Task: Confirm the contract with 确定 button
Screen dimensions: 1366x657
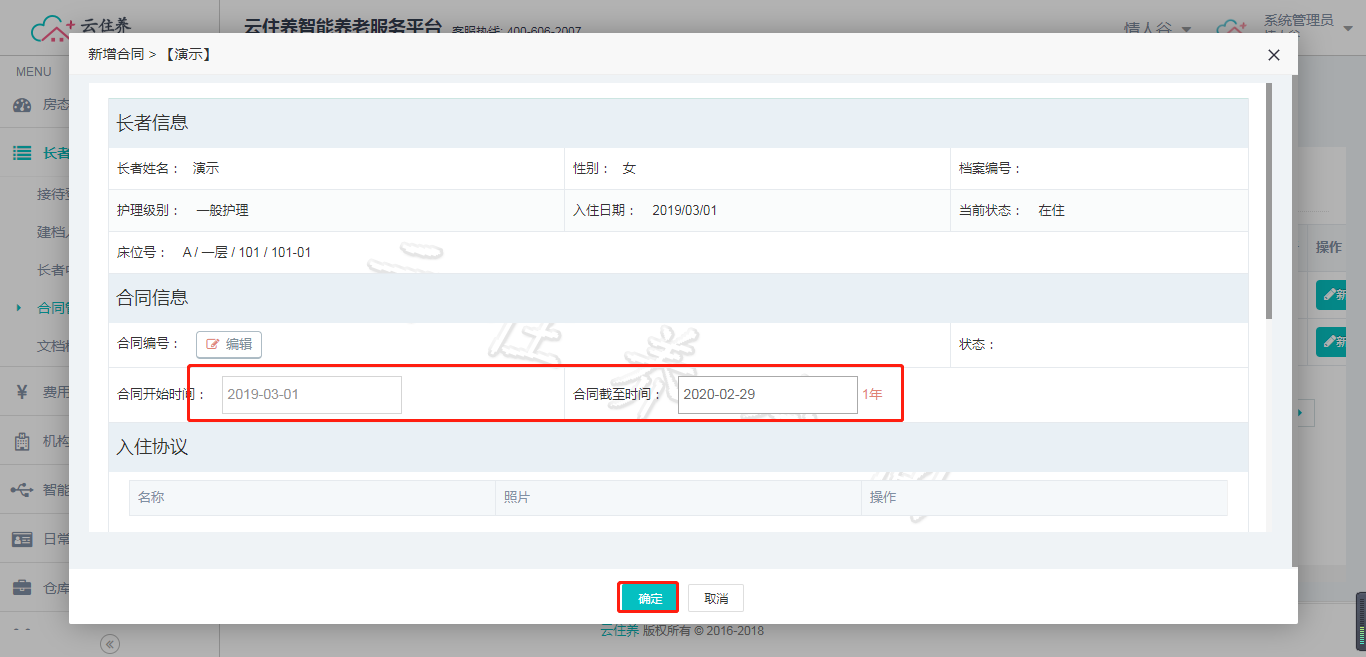Action: pos(649,598)
